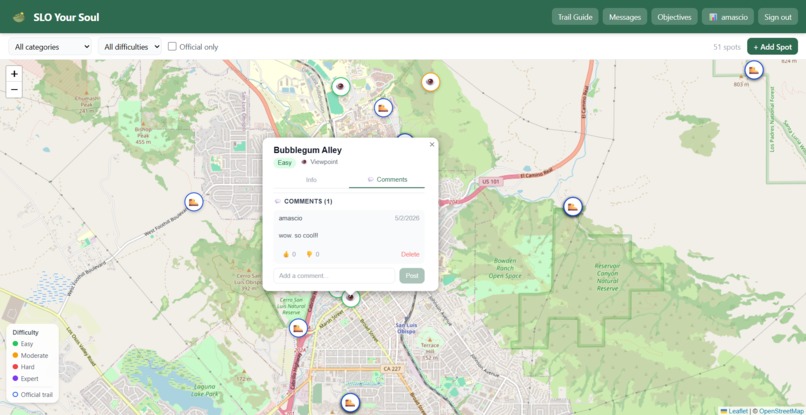The image size is (806, 415).
Task: Click the '51 spots' counter text
Action: pyautogui.click(x=727, y=47)
